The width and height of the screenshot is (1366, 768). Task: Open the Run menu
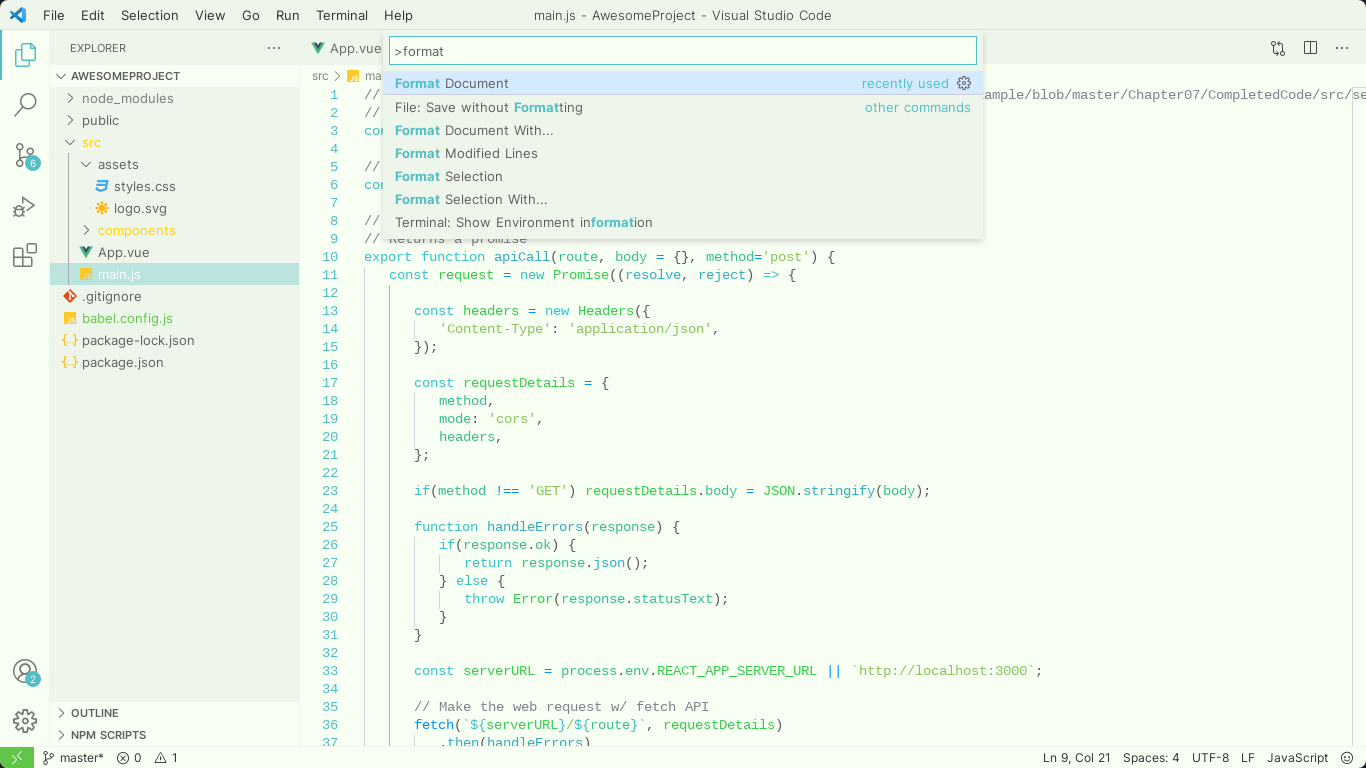click(288, 15)
